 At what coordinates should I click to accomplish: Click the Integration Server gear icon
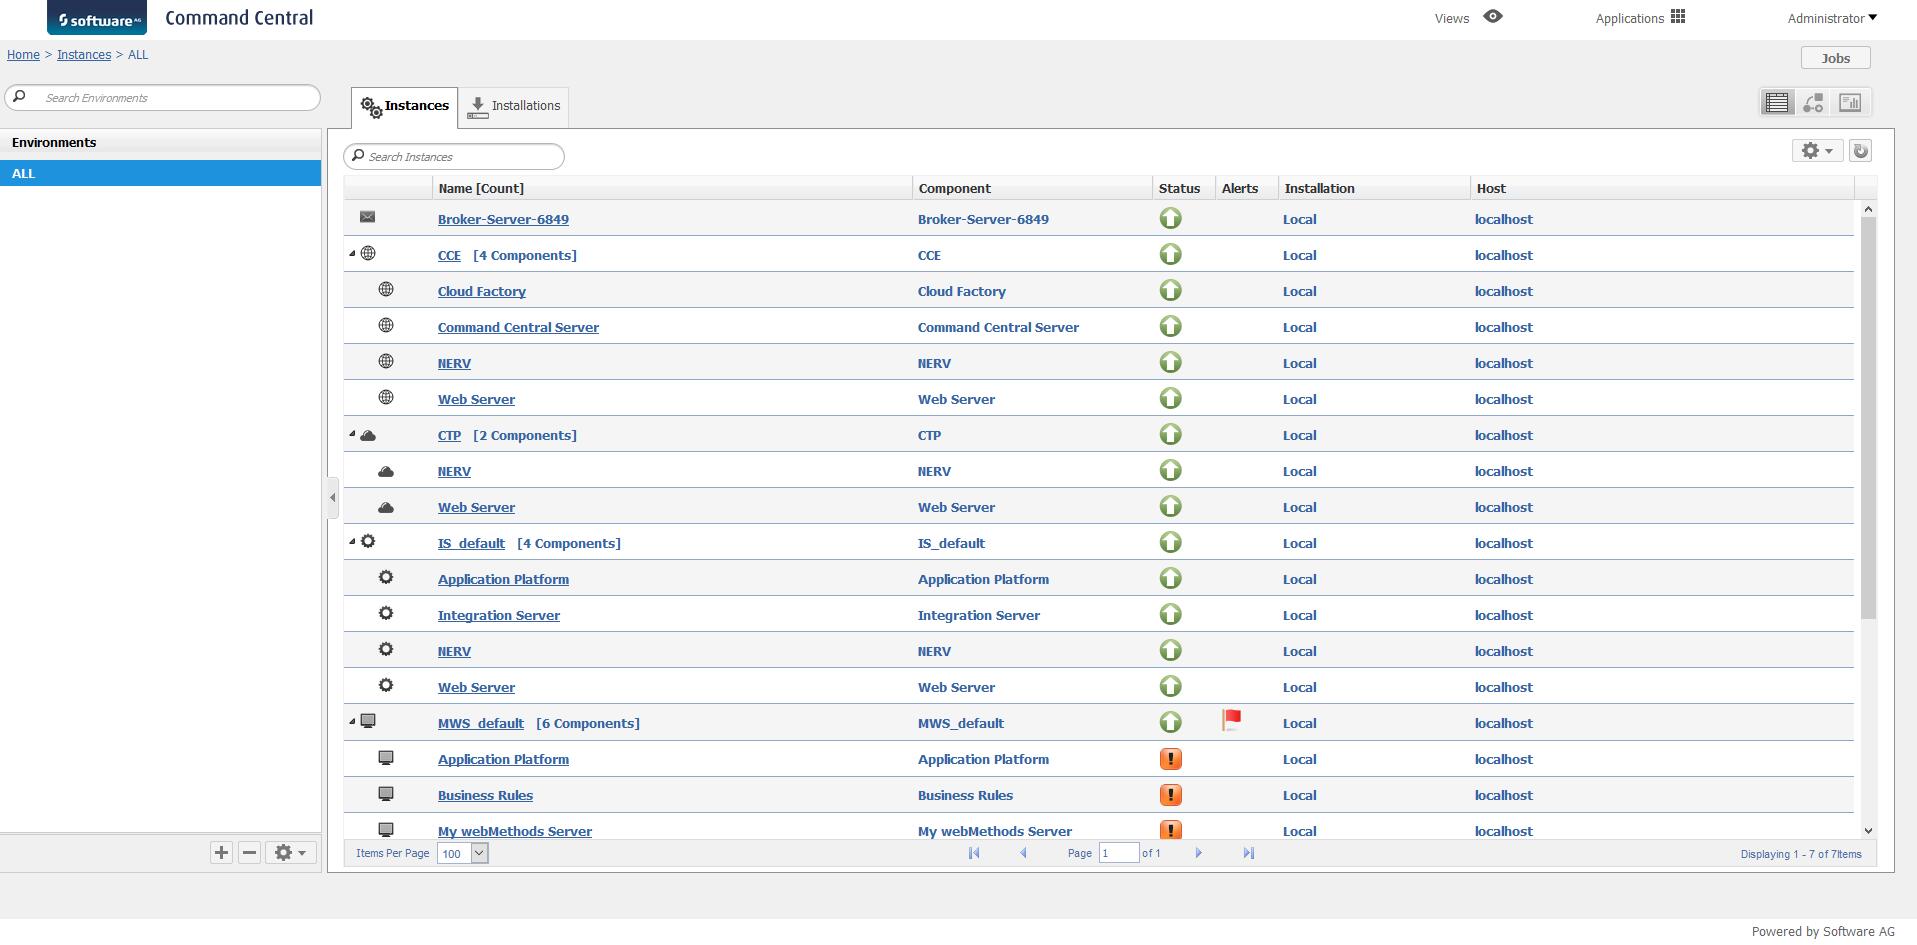pos(386,613)
